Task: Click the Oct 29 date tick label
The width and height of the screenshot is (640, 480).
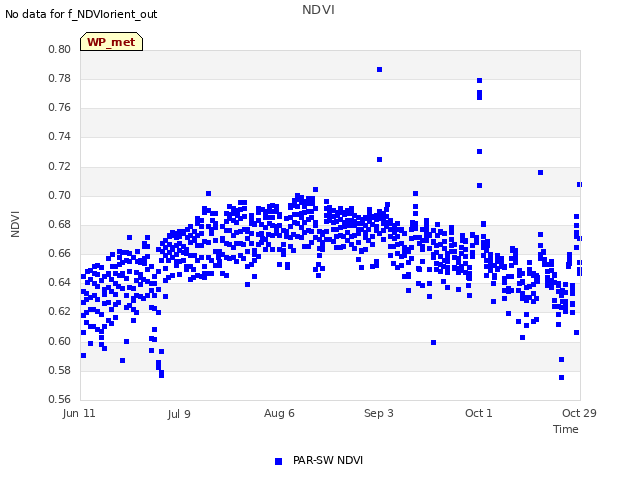Action: [x=579, y=413]
